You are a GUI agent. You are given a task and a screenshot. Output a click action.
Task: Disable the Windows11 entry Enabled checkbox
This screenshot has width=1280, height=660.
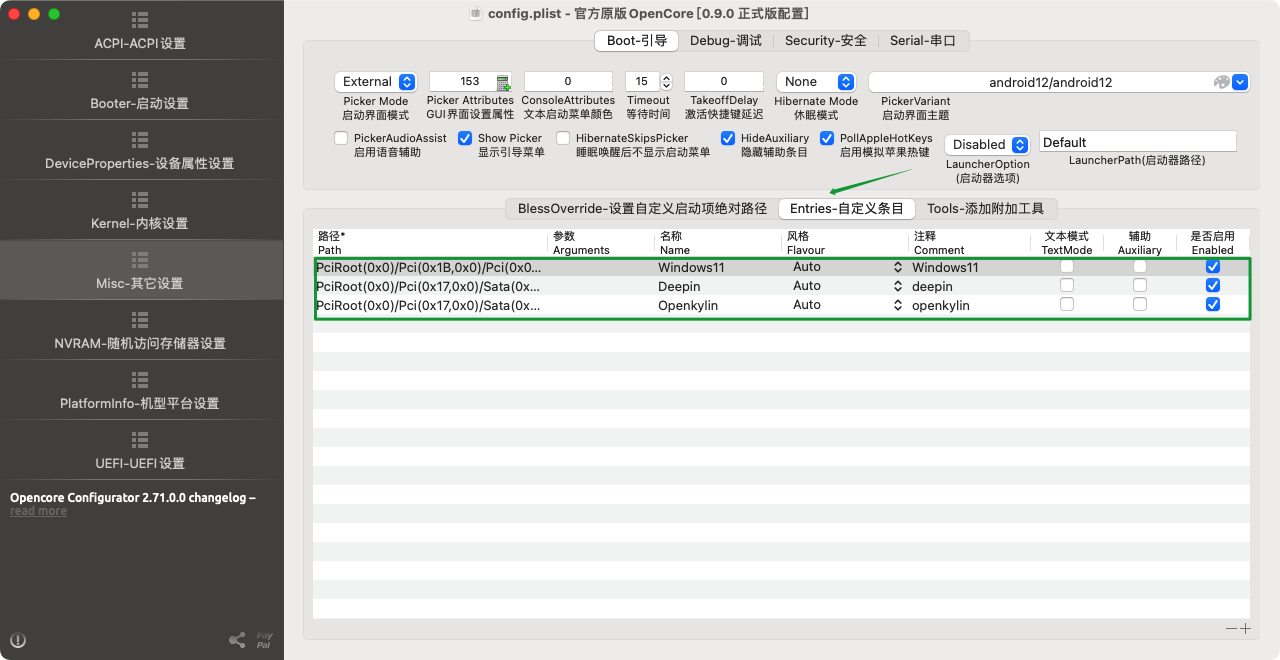[1213, 267]
